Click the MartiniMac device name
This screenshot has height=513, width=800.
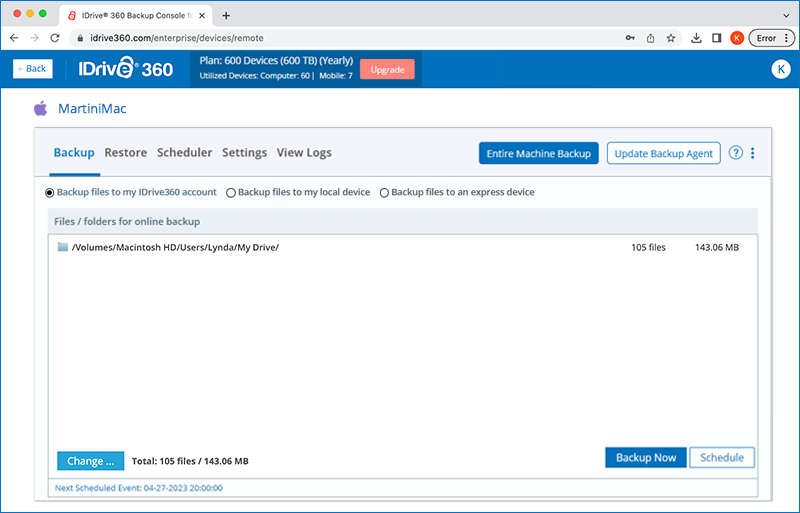click(x=92, y=109)
